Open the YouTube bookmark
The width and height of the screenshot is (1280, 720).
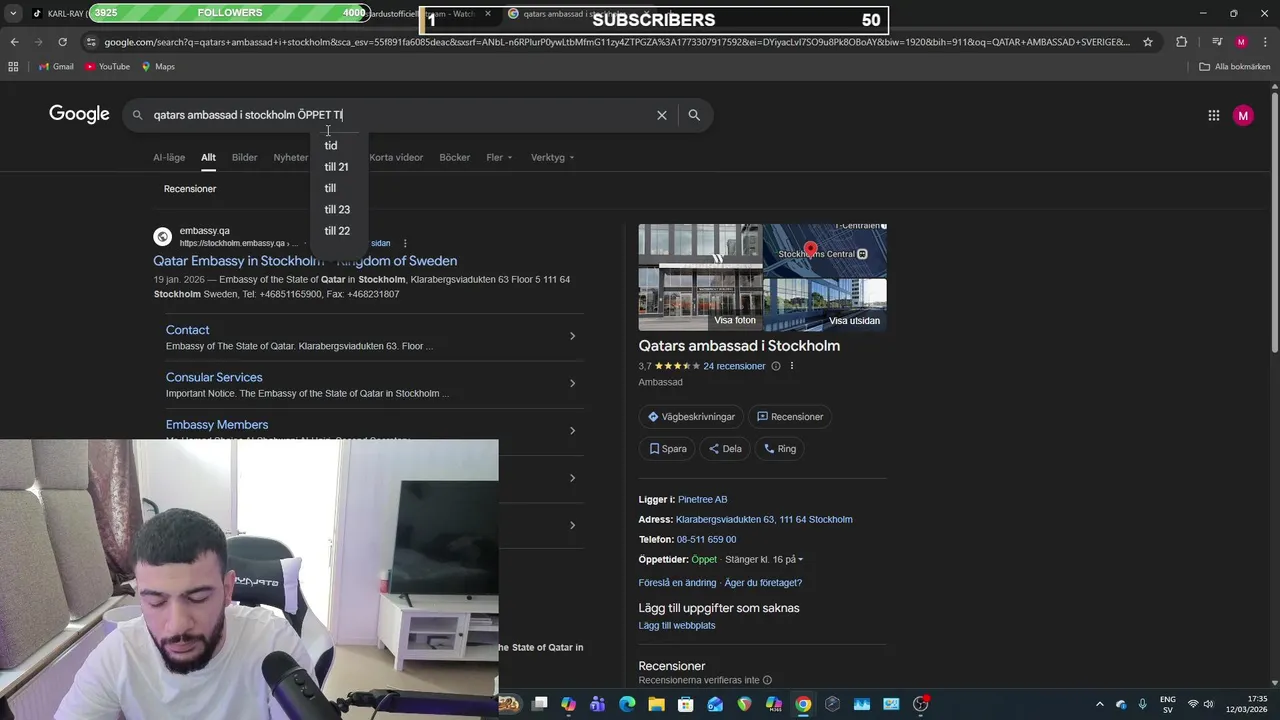tap(107, 66)
